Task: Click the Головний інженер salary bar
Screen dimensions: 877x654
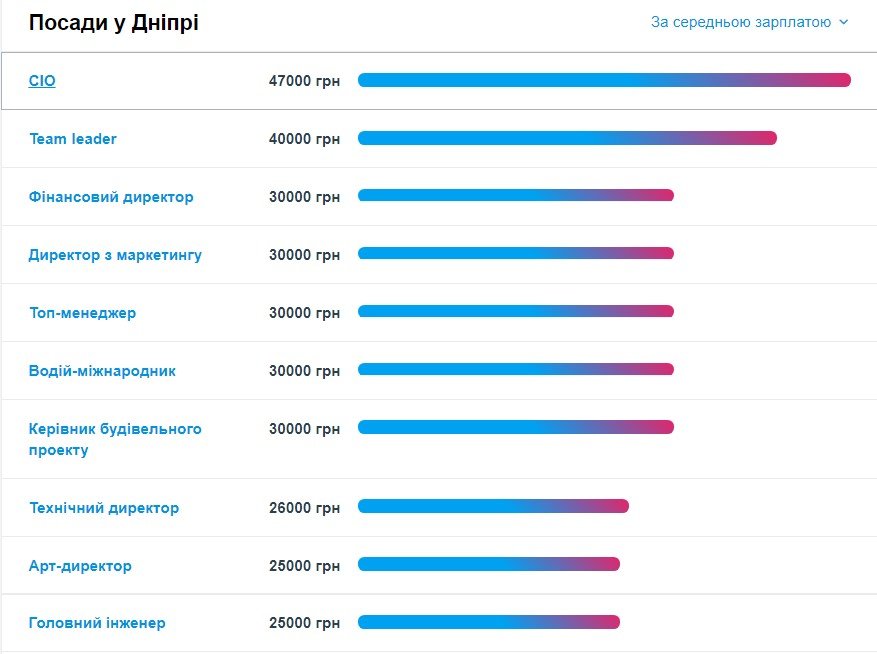Action: (489, 622)
